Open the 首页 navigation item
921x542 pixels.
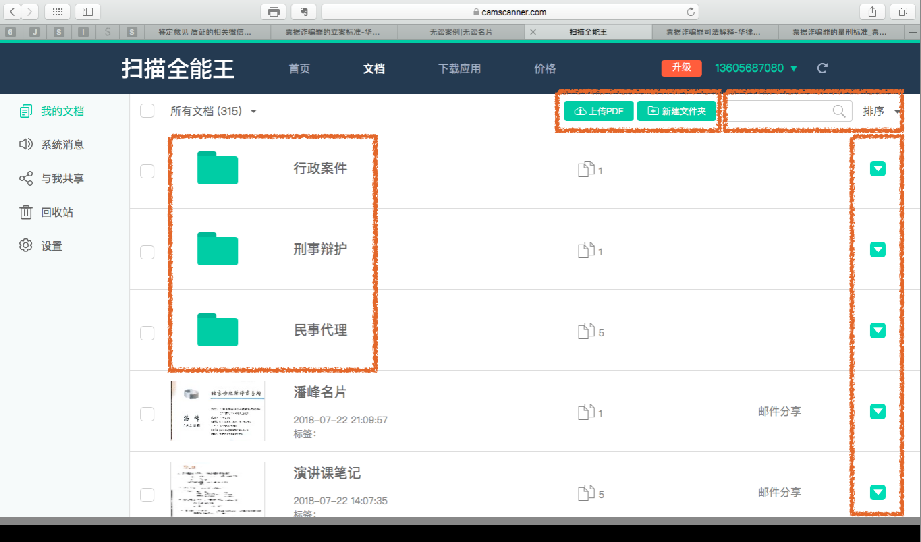tap(300, 69)
